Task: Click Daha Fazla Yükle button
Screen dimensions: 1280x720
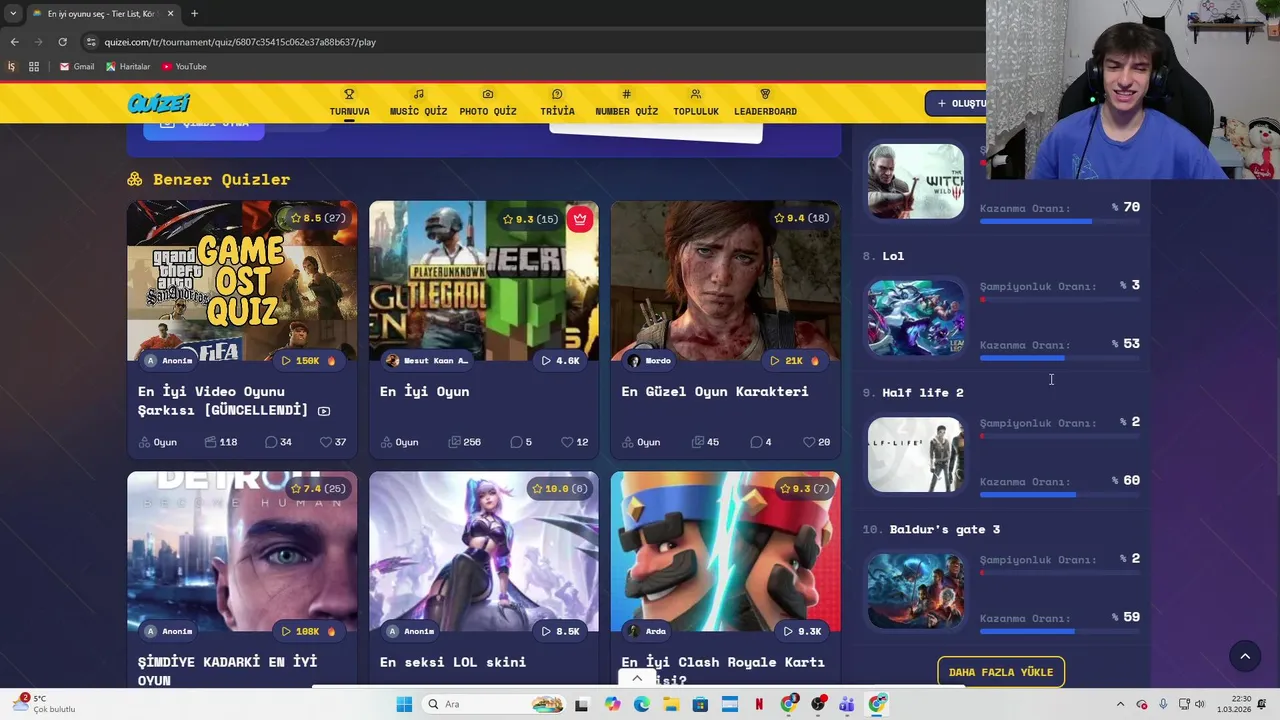Action: point(1001,672)
